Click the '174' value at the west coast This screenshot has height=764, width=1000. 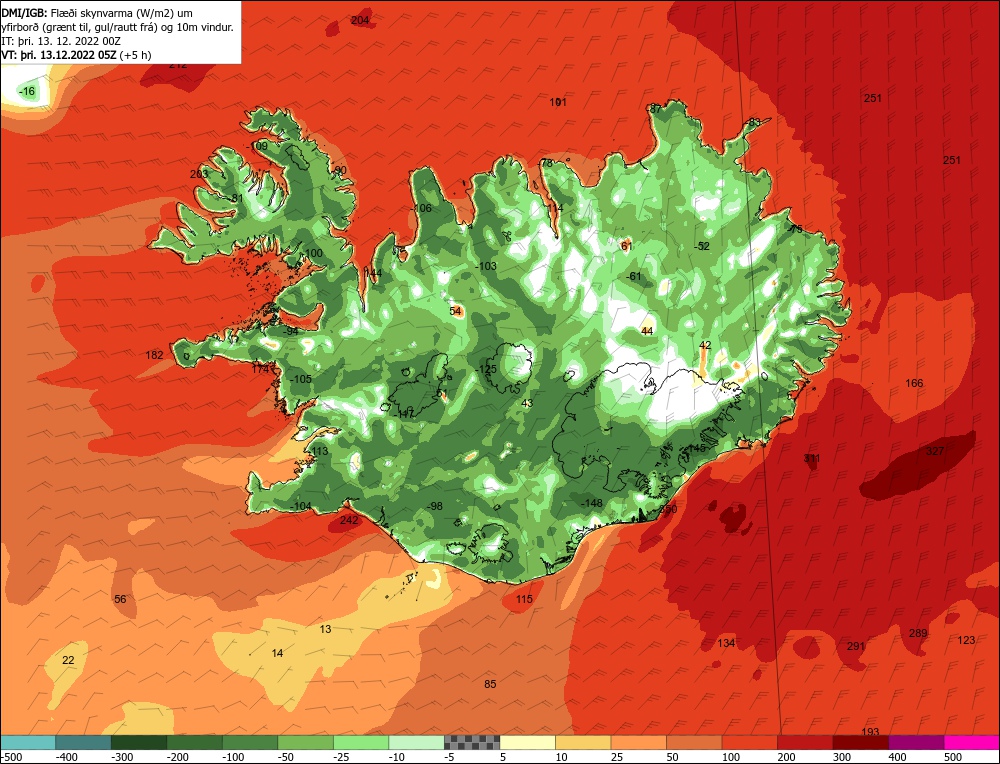[260, 369]
